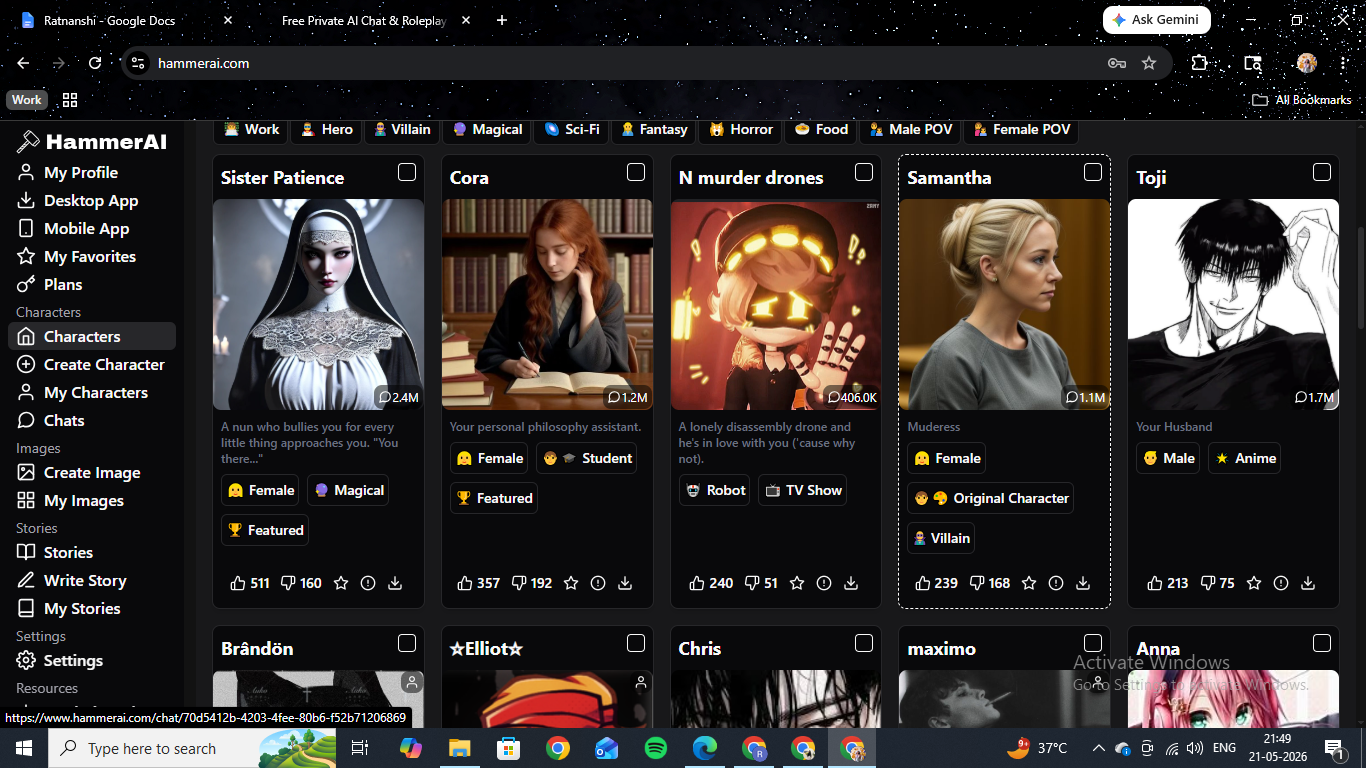Go to Desktop App page
The image size is (1366, 768).
coord(92,200)
